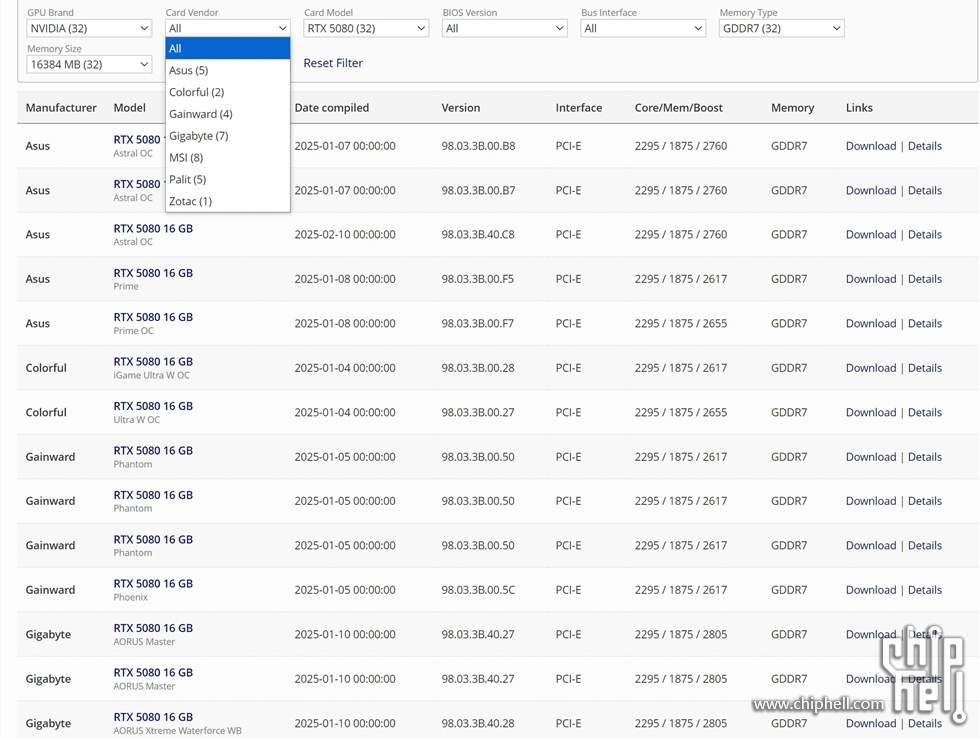Image resolution: width=980 pixels, height=739 pixels.
Task: Select Gainward (4) vendor option
Action: click(x=228, y=114)
